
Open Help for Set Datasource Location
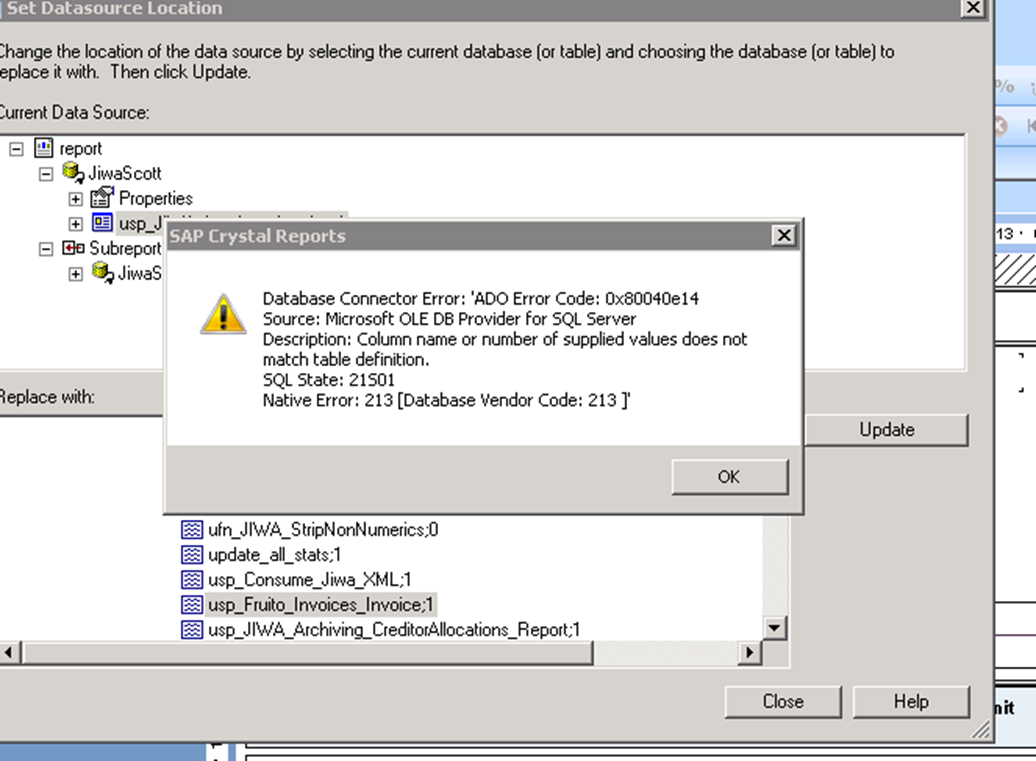pos(911,702)
